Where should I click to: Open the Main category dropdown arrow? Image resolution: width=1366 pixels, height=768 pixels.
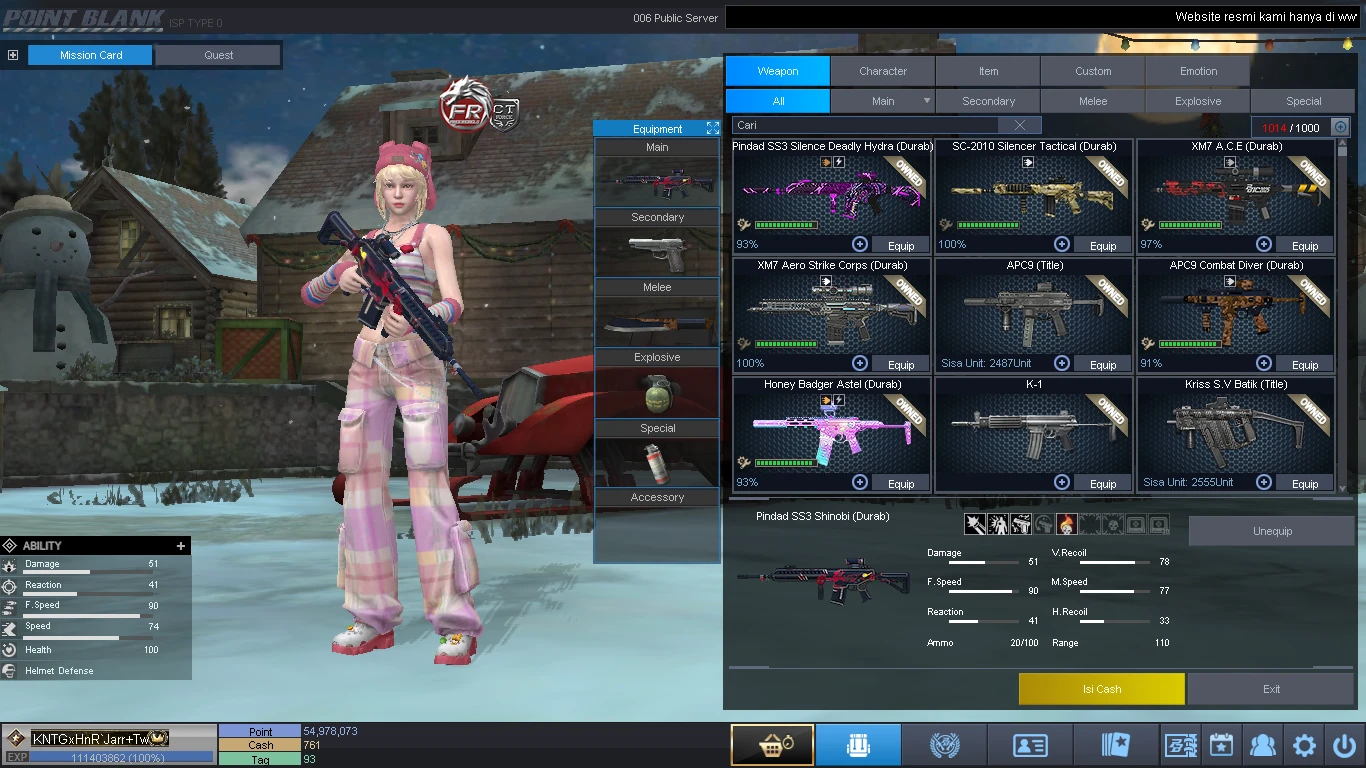pyautogui.click(x=927, y=101)
